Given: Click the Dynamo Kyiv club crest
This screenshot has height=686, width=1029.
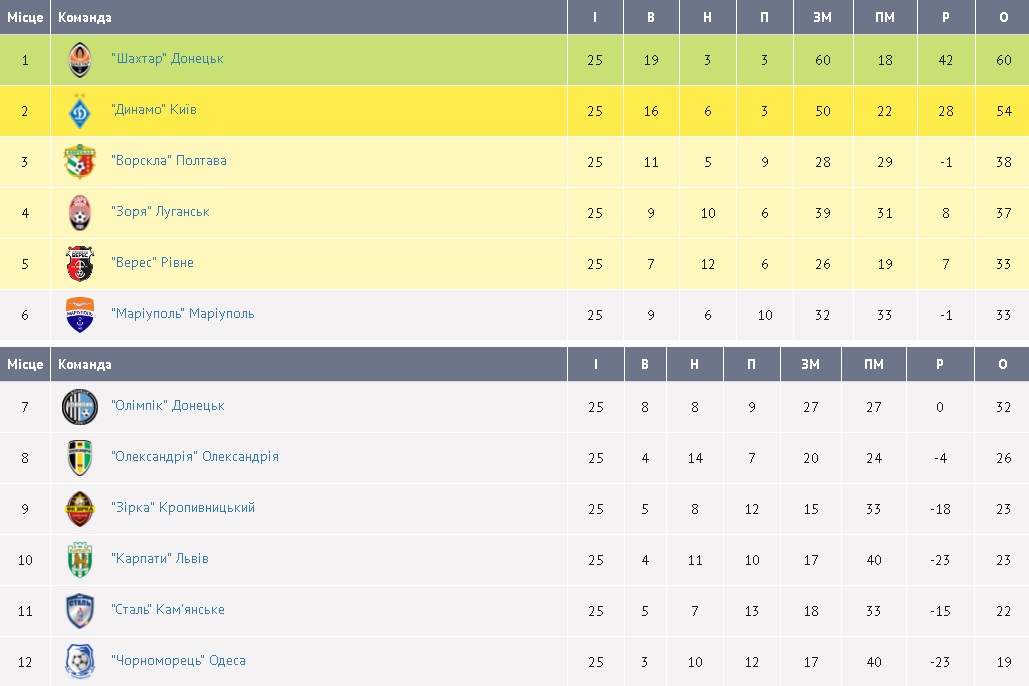Looking at the screenshot, I should 80,111.
